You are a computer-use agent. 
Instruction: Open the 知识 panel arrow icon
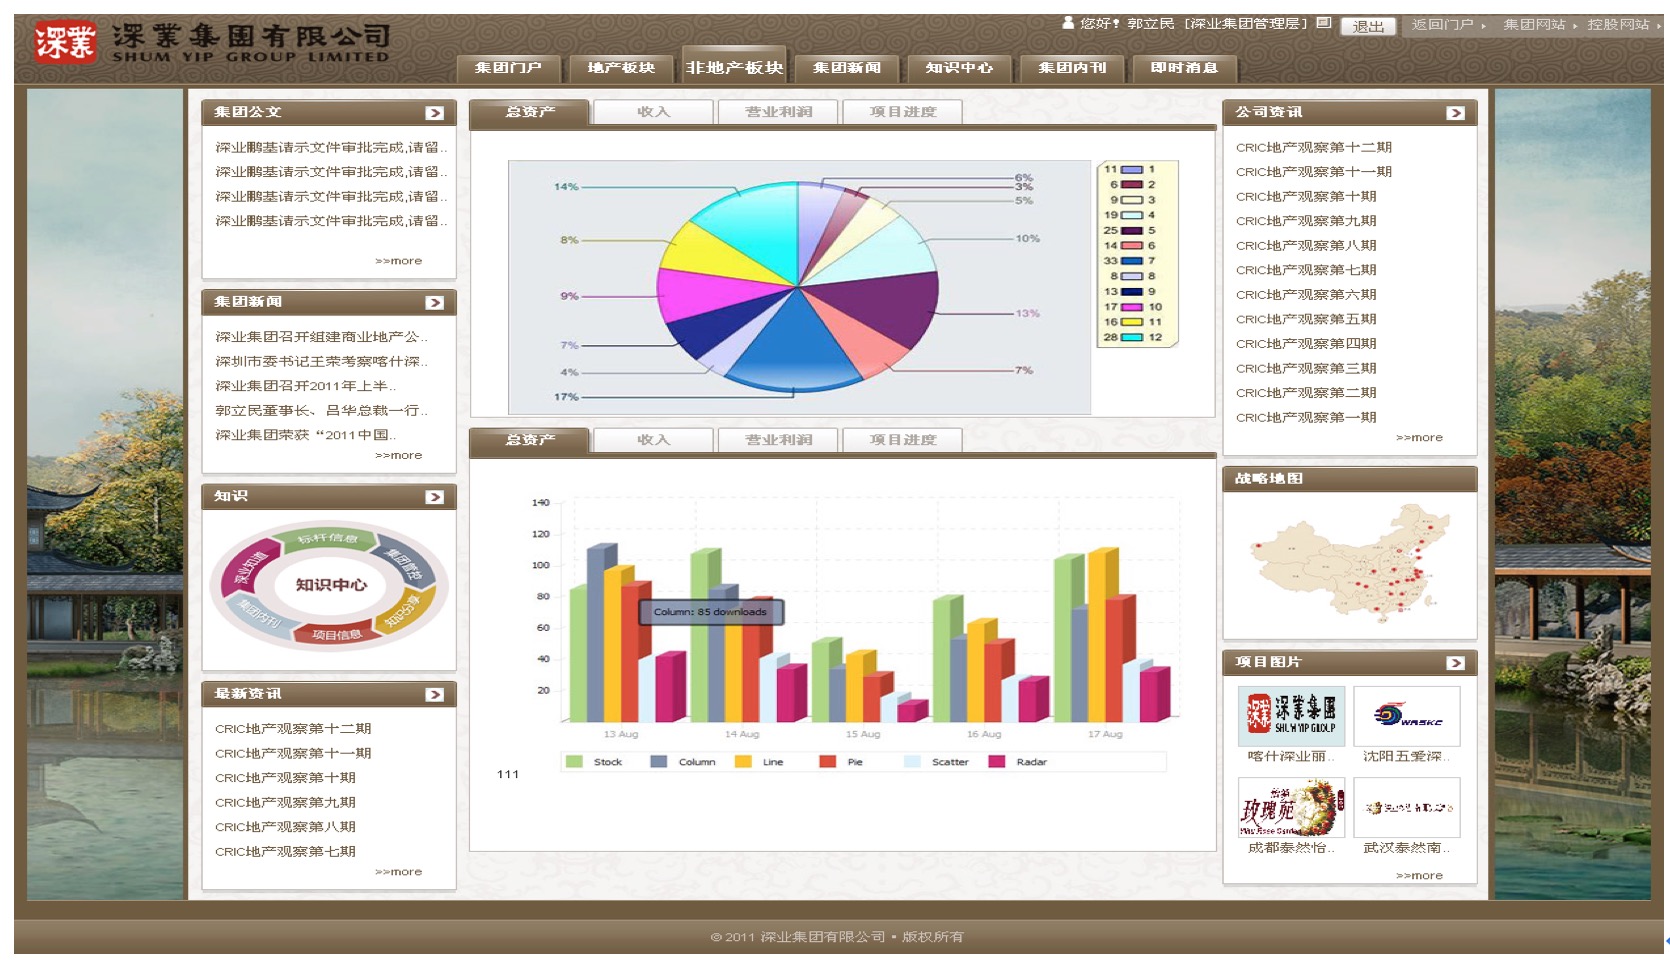[434, 497]
